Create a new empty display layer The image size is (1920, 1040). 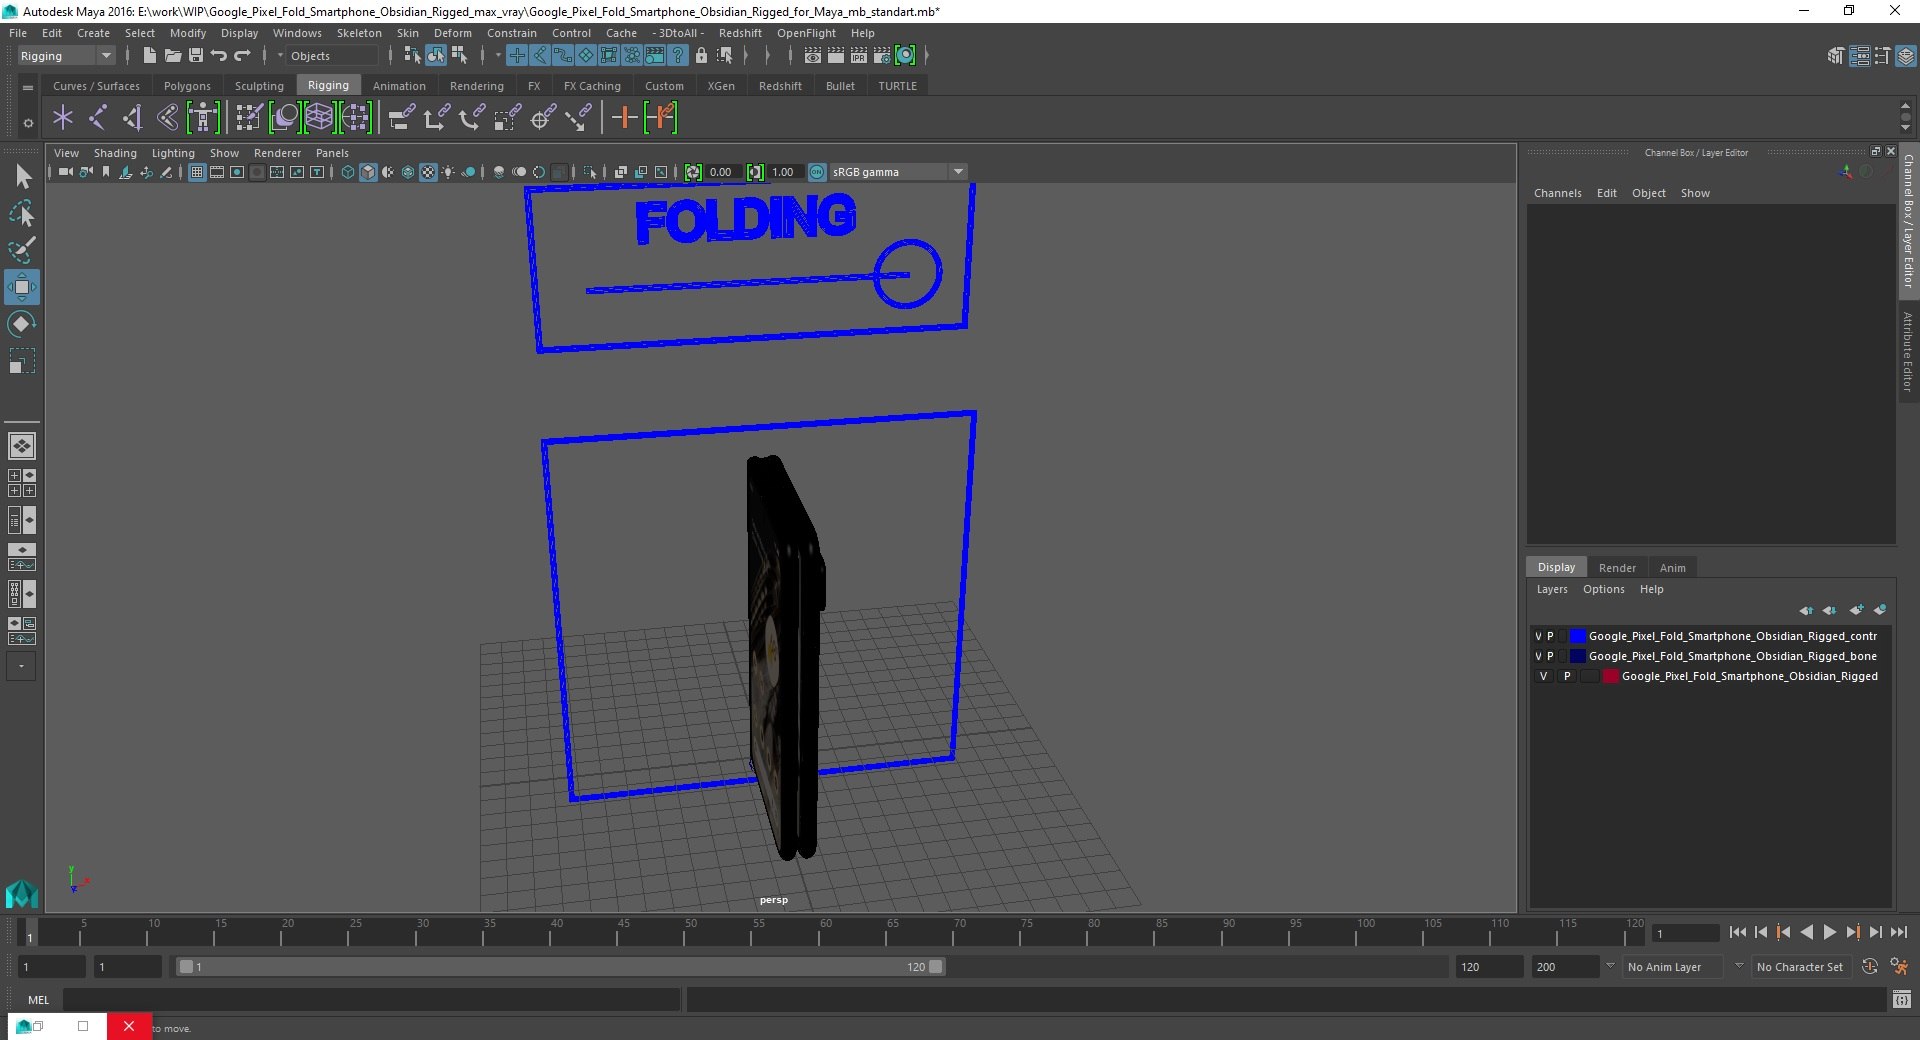coord(1857,610)
